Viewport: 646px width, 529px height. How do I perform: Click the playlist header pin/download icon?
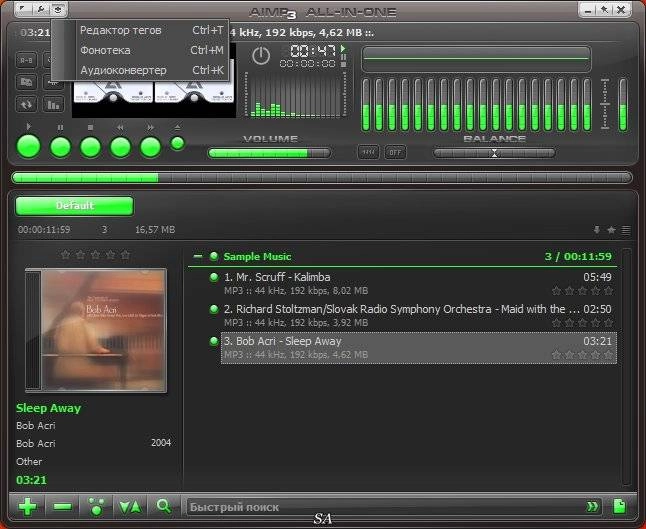click(597, 230)
